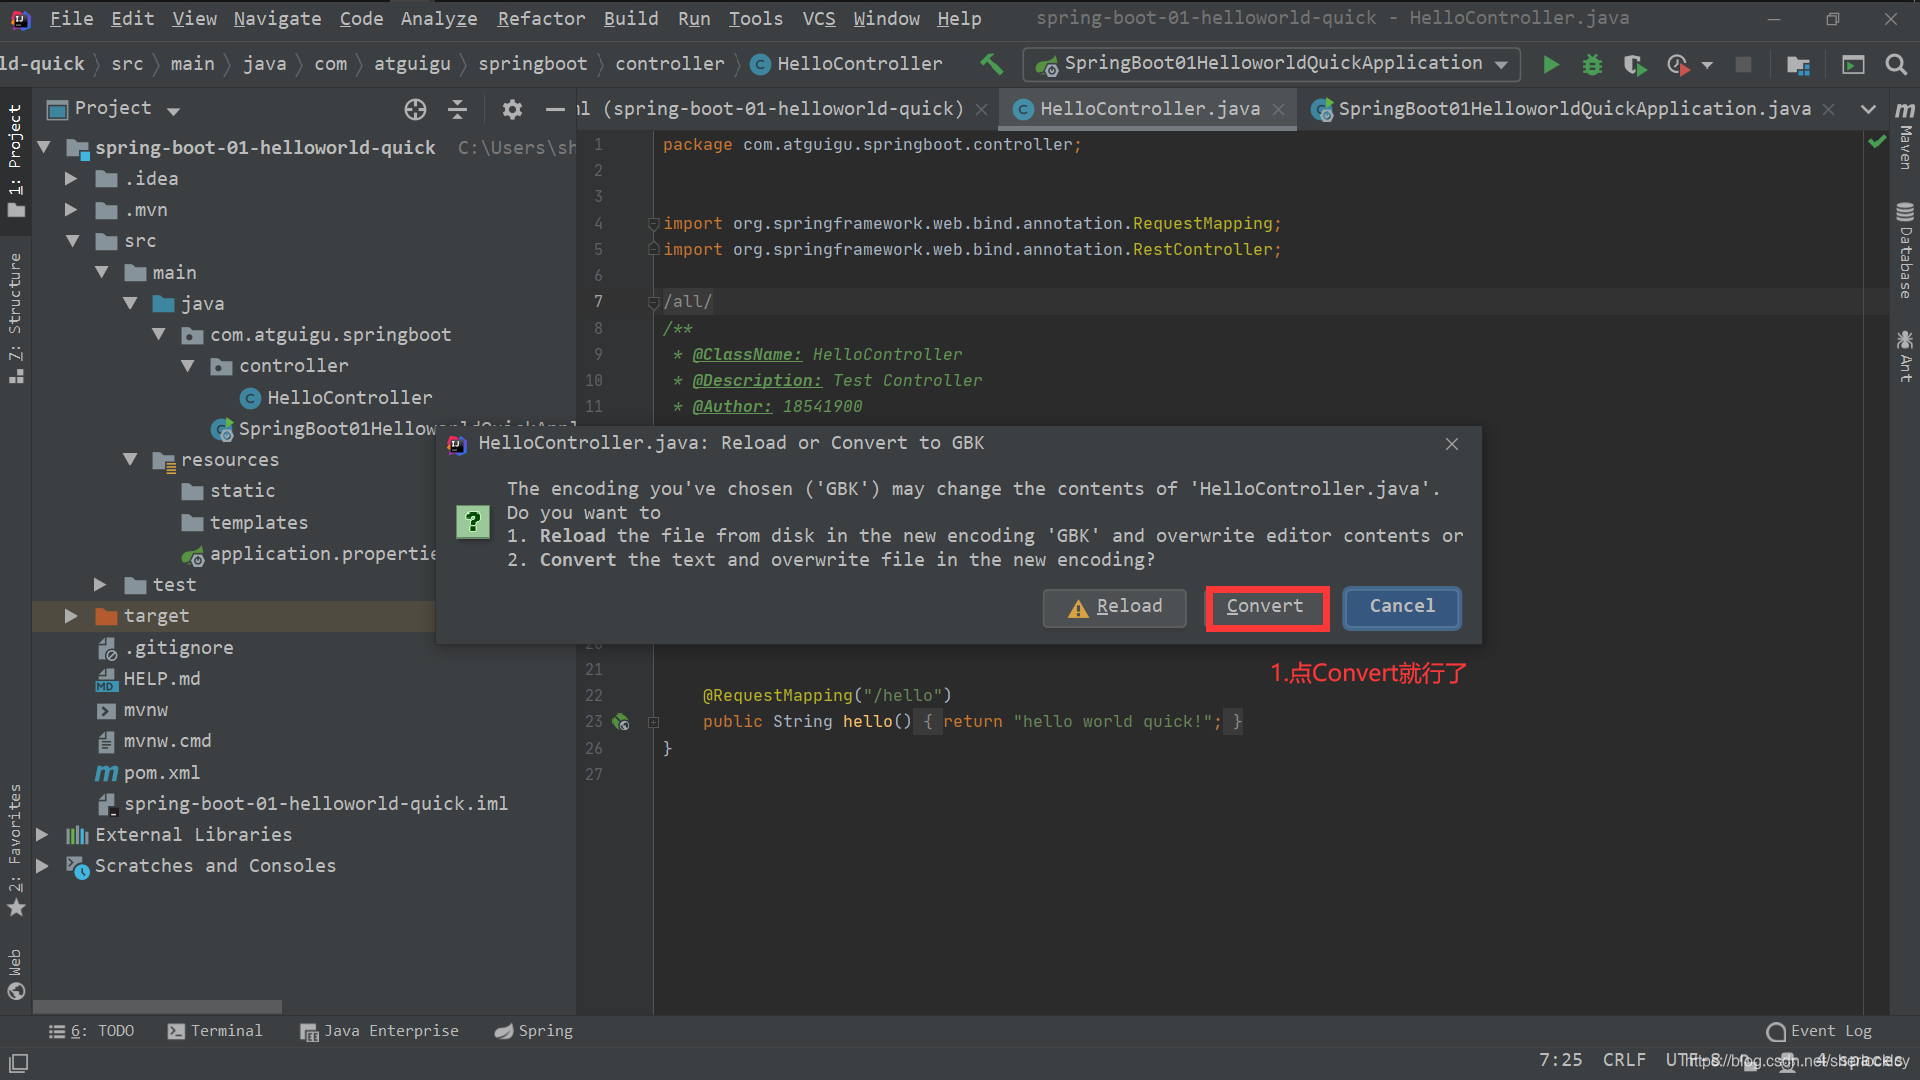Open Search Everywhere magnifier icon
Screen dimensions: 1920x1080
1895,65
